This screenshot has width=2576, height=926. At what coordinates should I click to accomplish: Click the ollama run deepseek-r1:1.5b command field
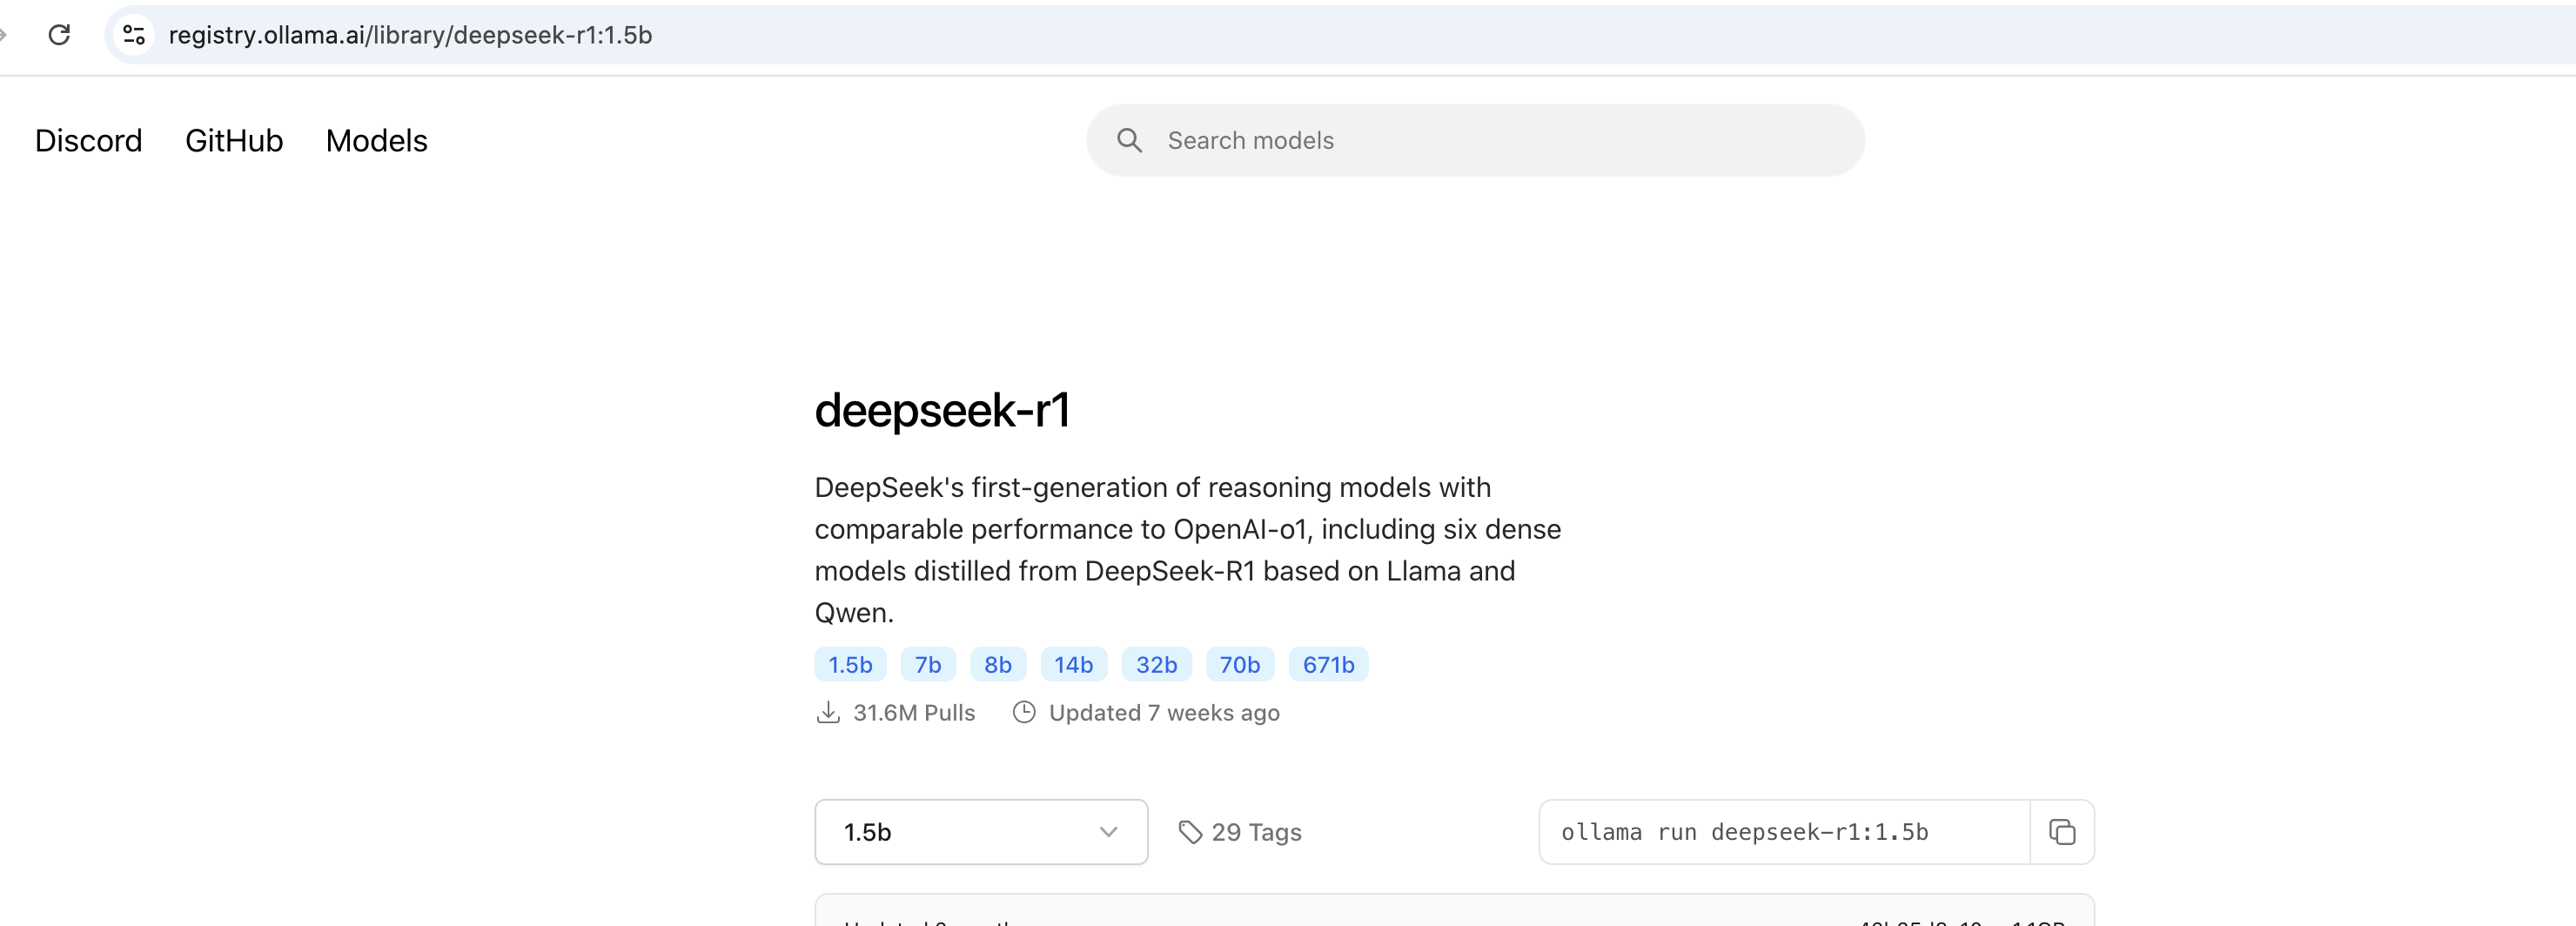pos(1784,832)
